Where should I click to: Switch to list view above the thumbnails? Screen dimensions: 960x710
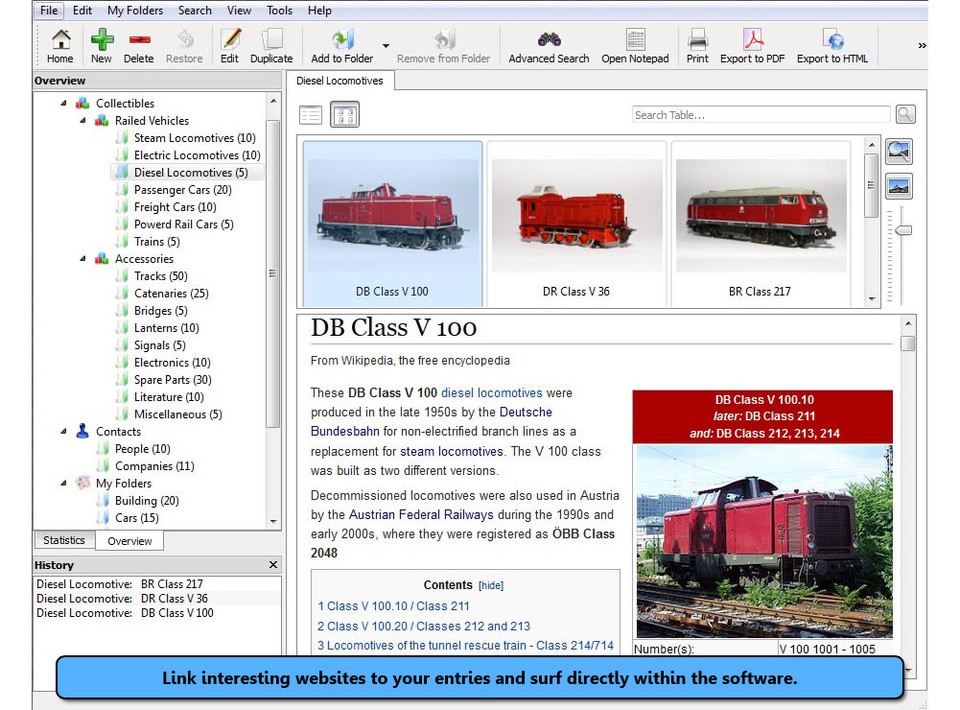[310, 114]
